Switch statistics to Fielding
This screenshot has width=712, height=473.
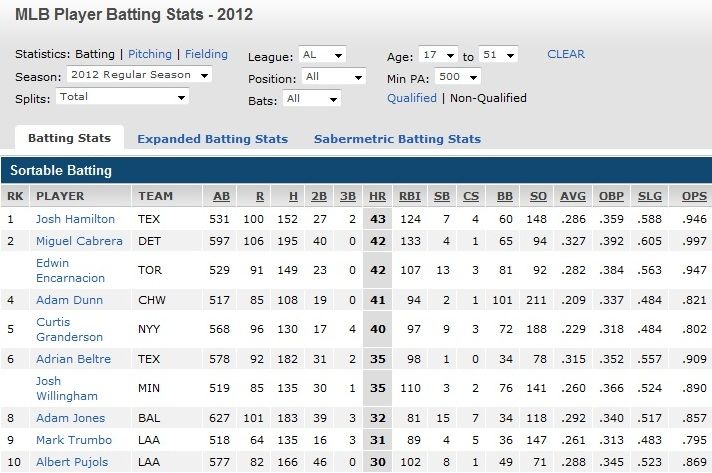(205, 54)
